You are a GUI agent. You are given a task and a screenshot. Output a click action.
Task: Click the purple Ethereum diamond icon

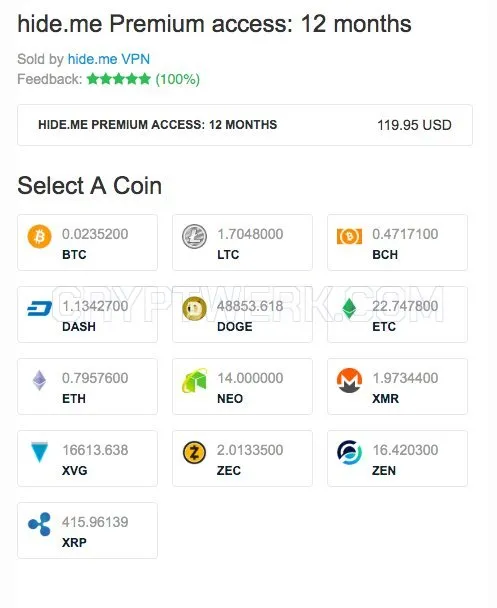coord(39,380)
